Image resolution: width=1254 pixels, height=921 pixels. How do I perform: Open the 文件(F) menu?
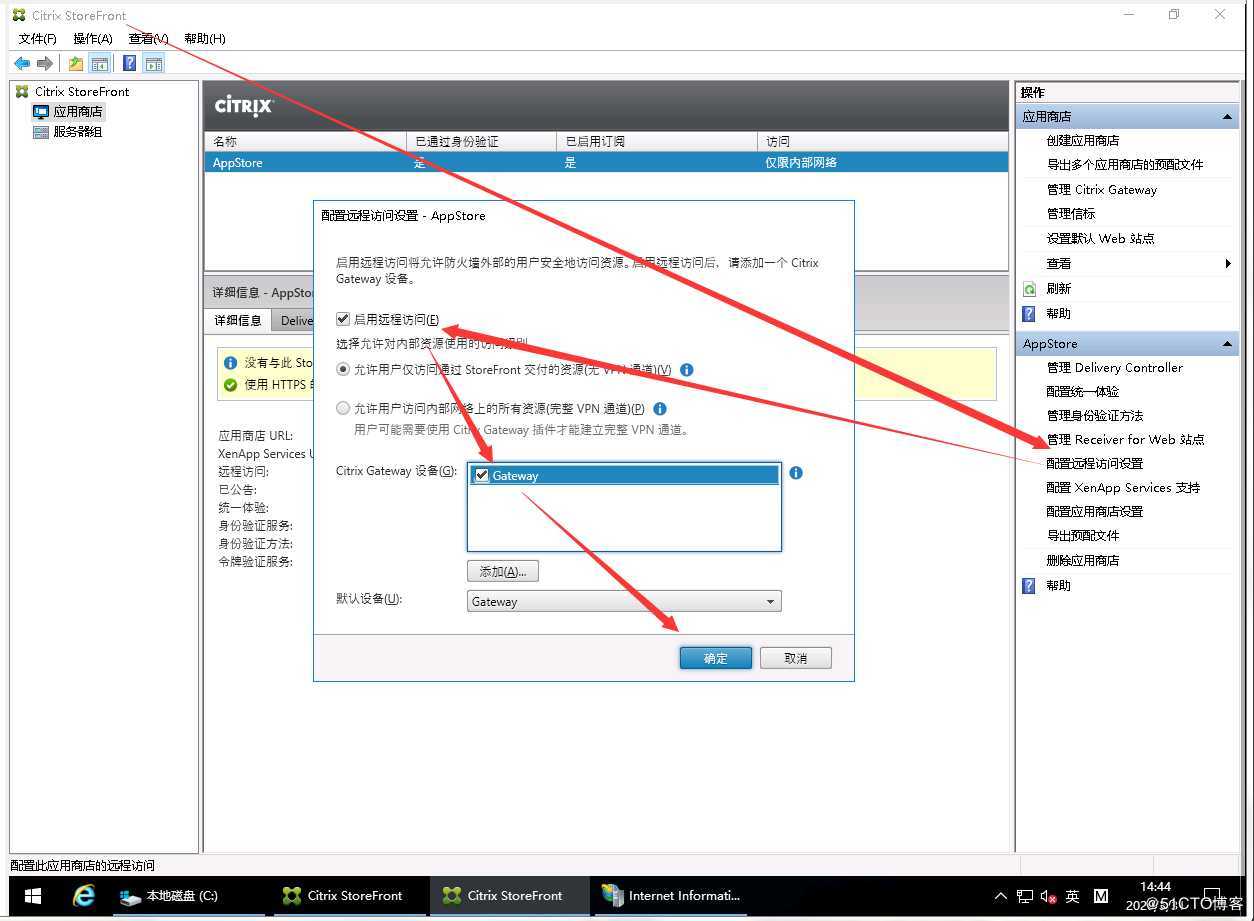click(38, 38)
